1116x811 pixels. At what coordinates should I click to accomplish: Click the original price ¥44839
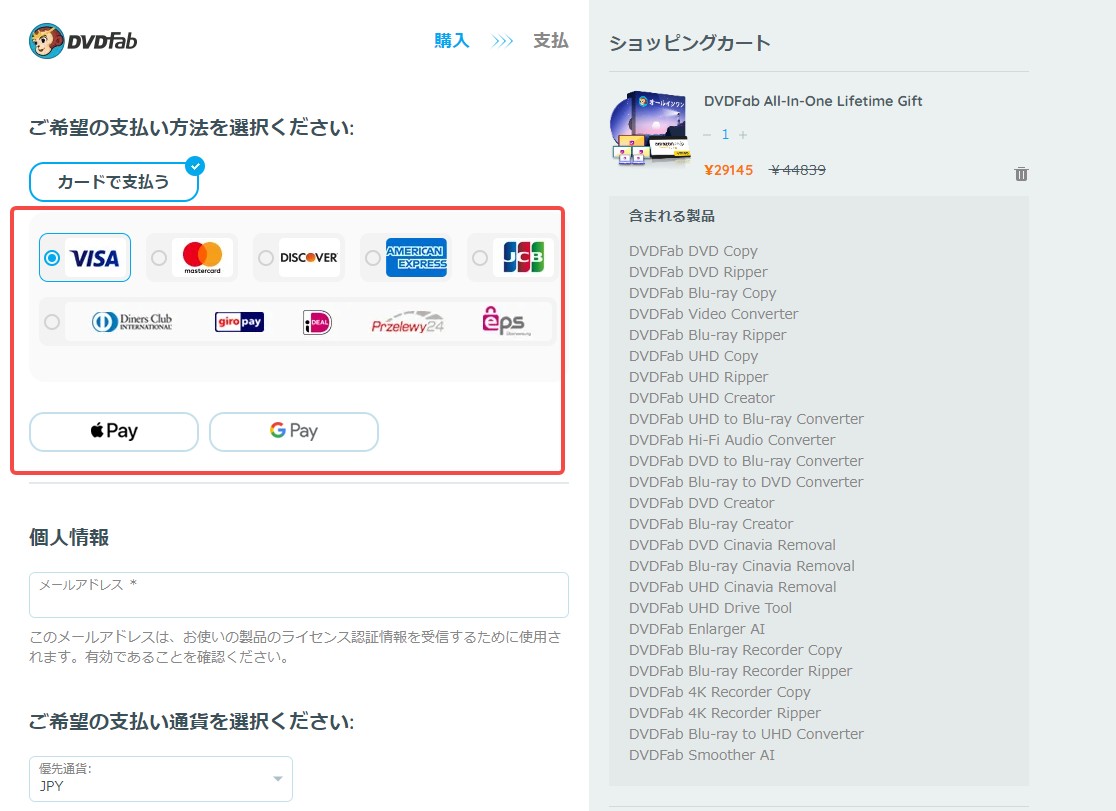coord(798,170)
